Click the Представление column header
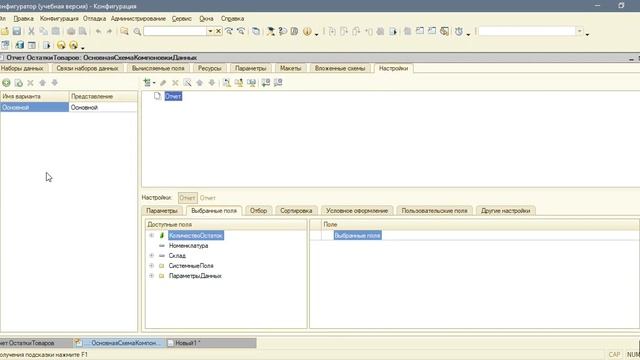The height and width of the screenshot is (360, 640). (x=103, y=96)
